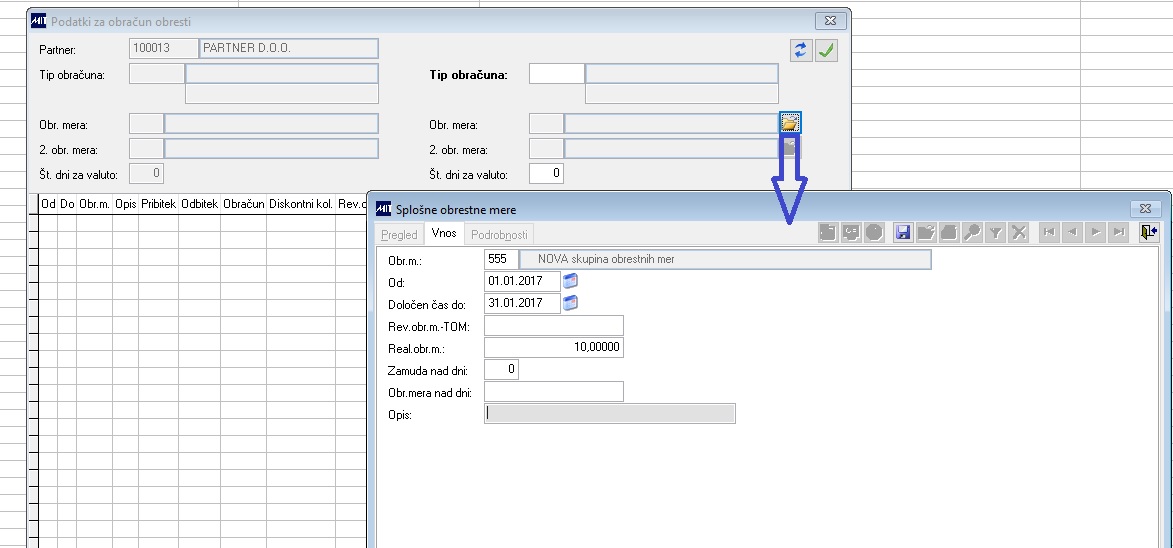Go to the next record arrow
Viewport: 1173px width, 548px height.
click(1096, 233)
